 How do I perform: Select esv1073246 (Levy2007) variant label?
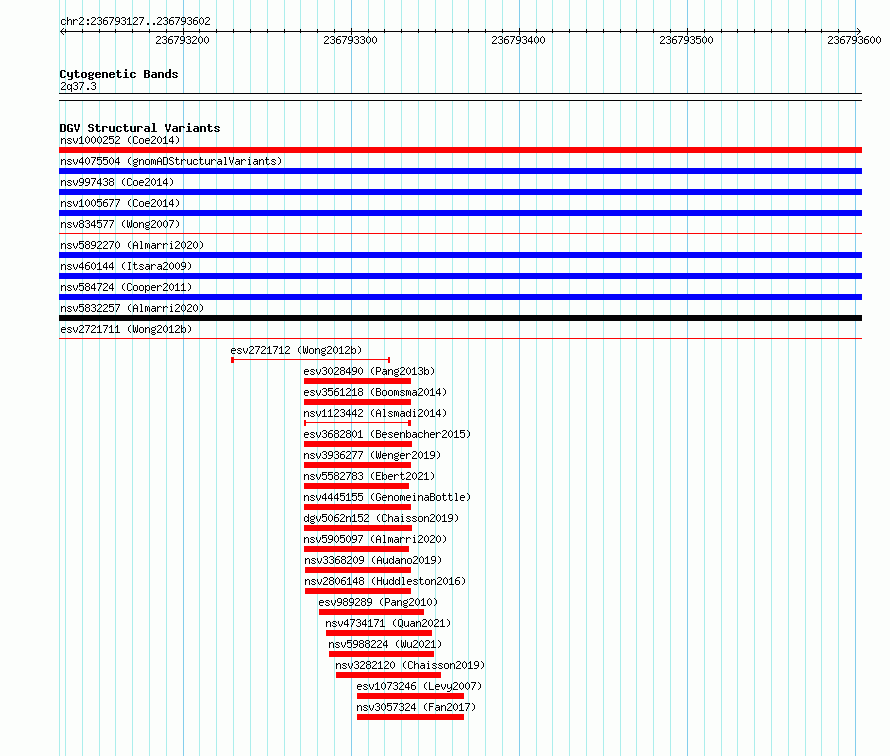(419, 686)
